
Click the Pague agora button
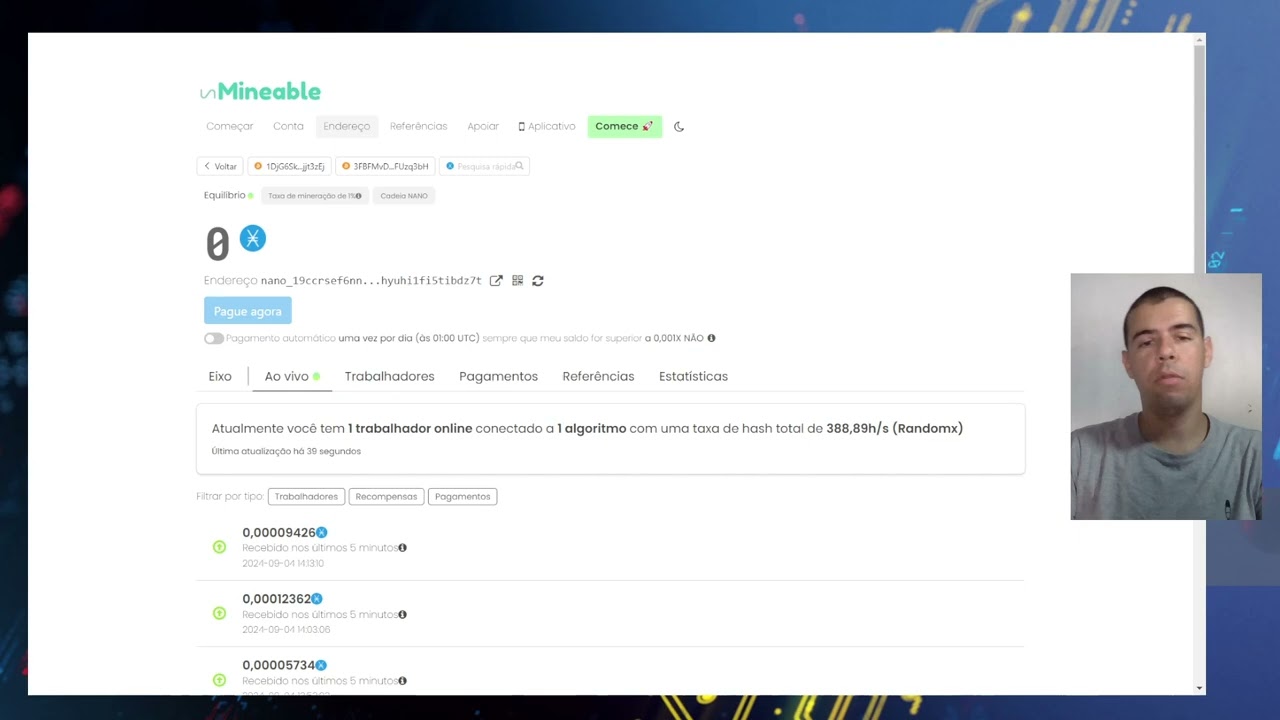pos(248,311)
